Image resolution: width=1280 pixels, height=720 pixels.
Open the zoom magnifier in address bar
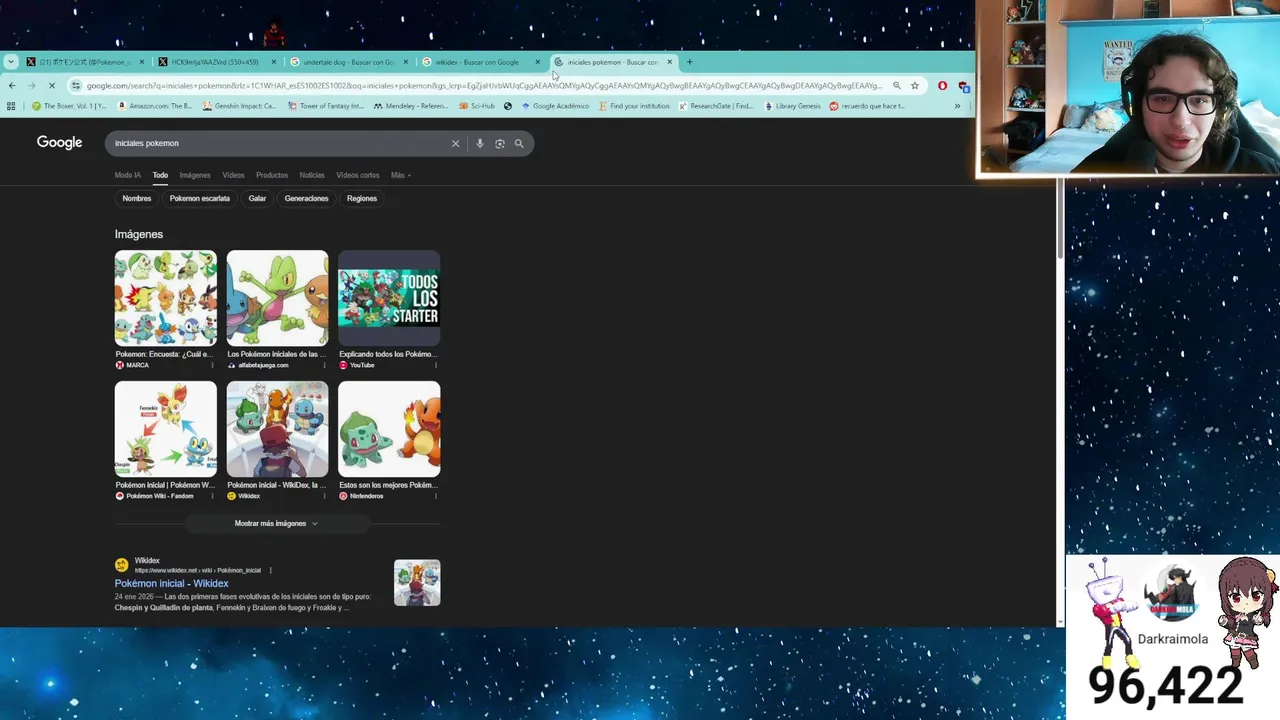pos(896,86)
